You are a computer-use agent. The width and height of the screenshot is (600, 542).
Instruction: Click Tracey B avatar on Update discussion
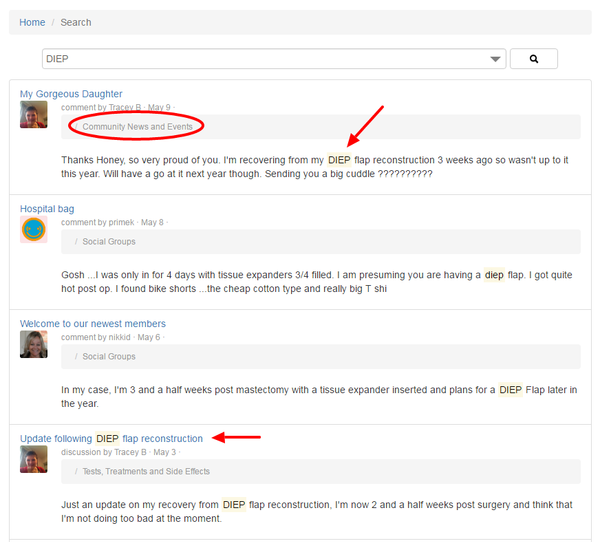click(x=34, y=459)
